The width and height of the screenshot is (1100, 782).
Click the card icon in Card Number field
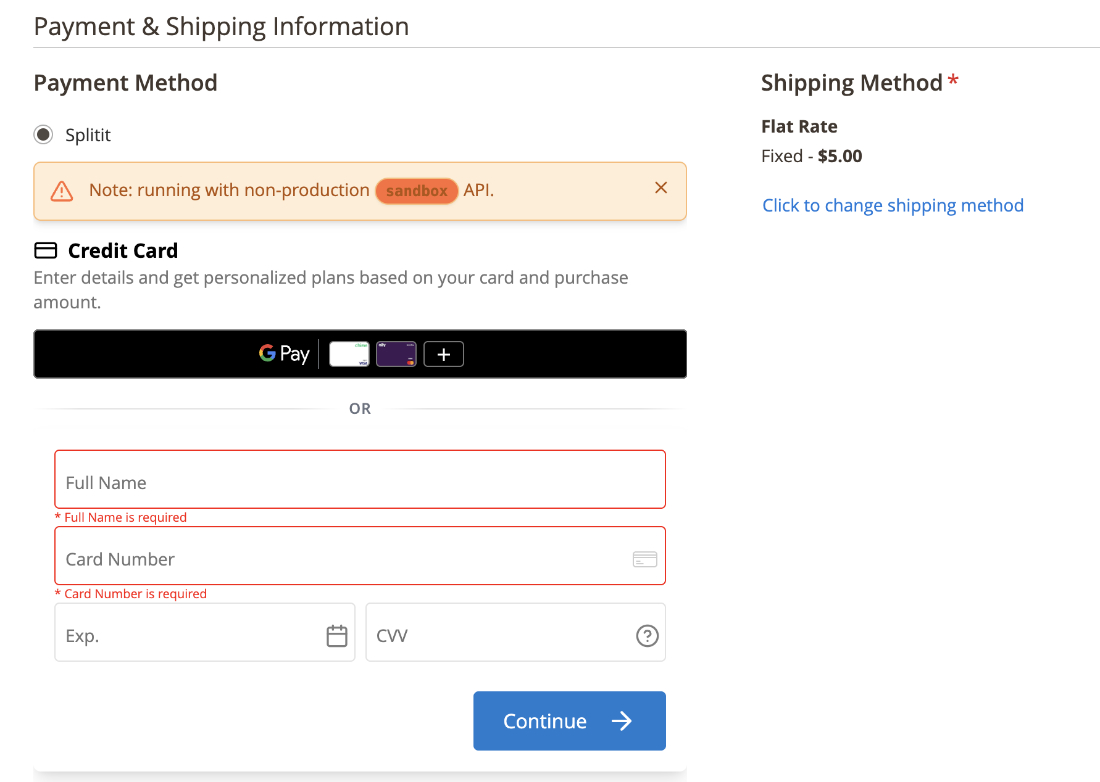point(645,559)
